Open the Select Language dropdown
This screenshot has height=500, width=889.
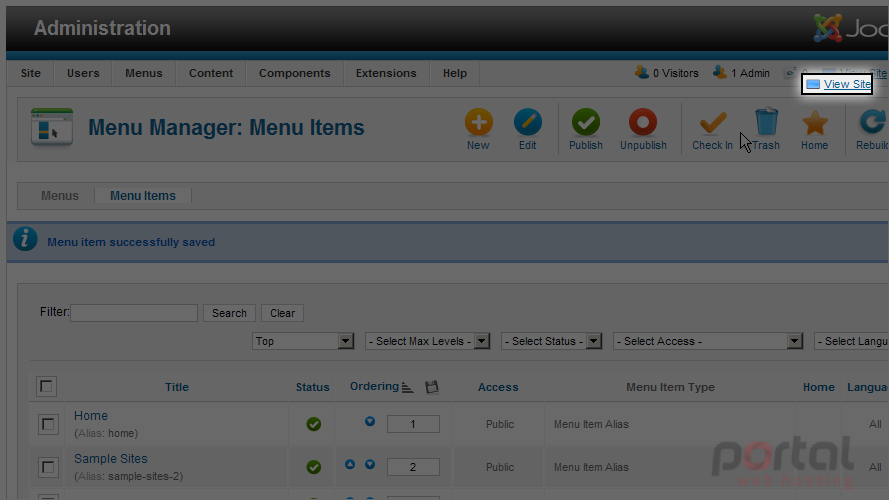coord(852,341)
